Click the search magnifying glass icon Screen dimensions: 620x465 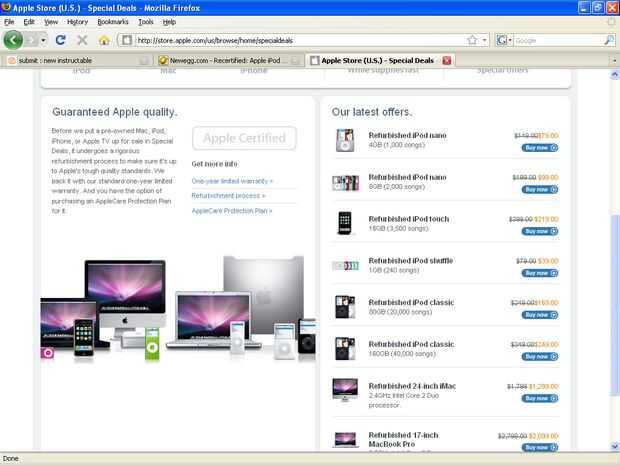tap(609, 40)
